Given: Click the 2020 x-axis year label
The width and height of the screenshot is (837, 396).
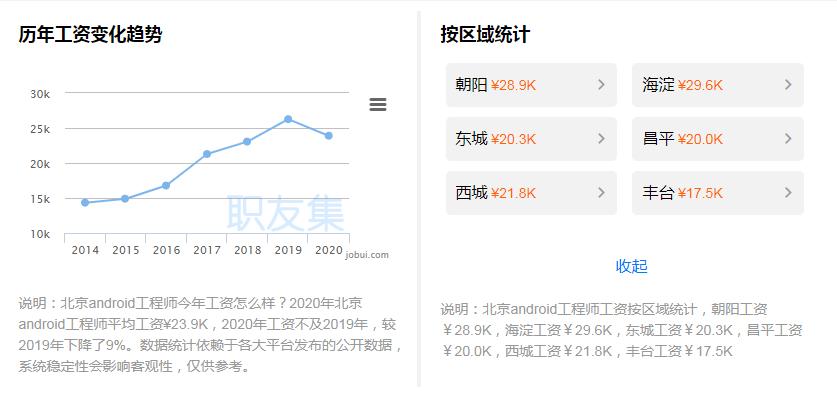Looking at the screenshot, I should coord(329,250).
